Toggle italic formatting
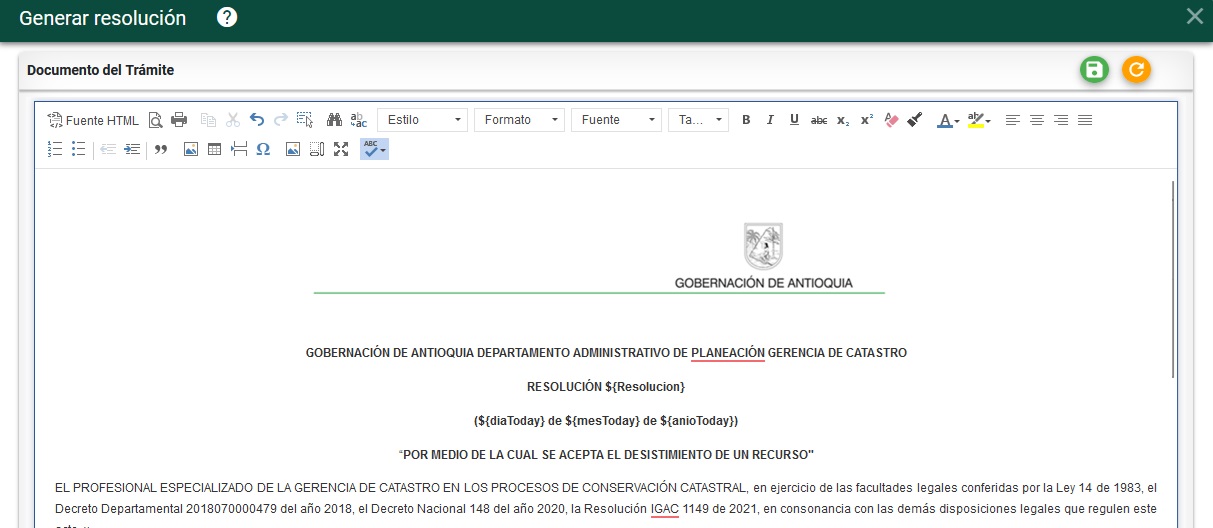Viewport: 1213px width, 528px height. pos(770,120)
